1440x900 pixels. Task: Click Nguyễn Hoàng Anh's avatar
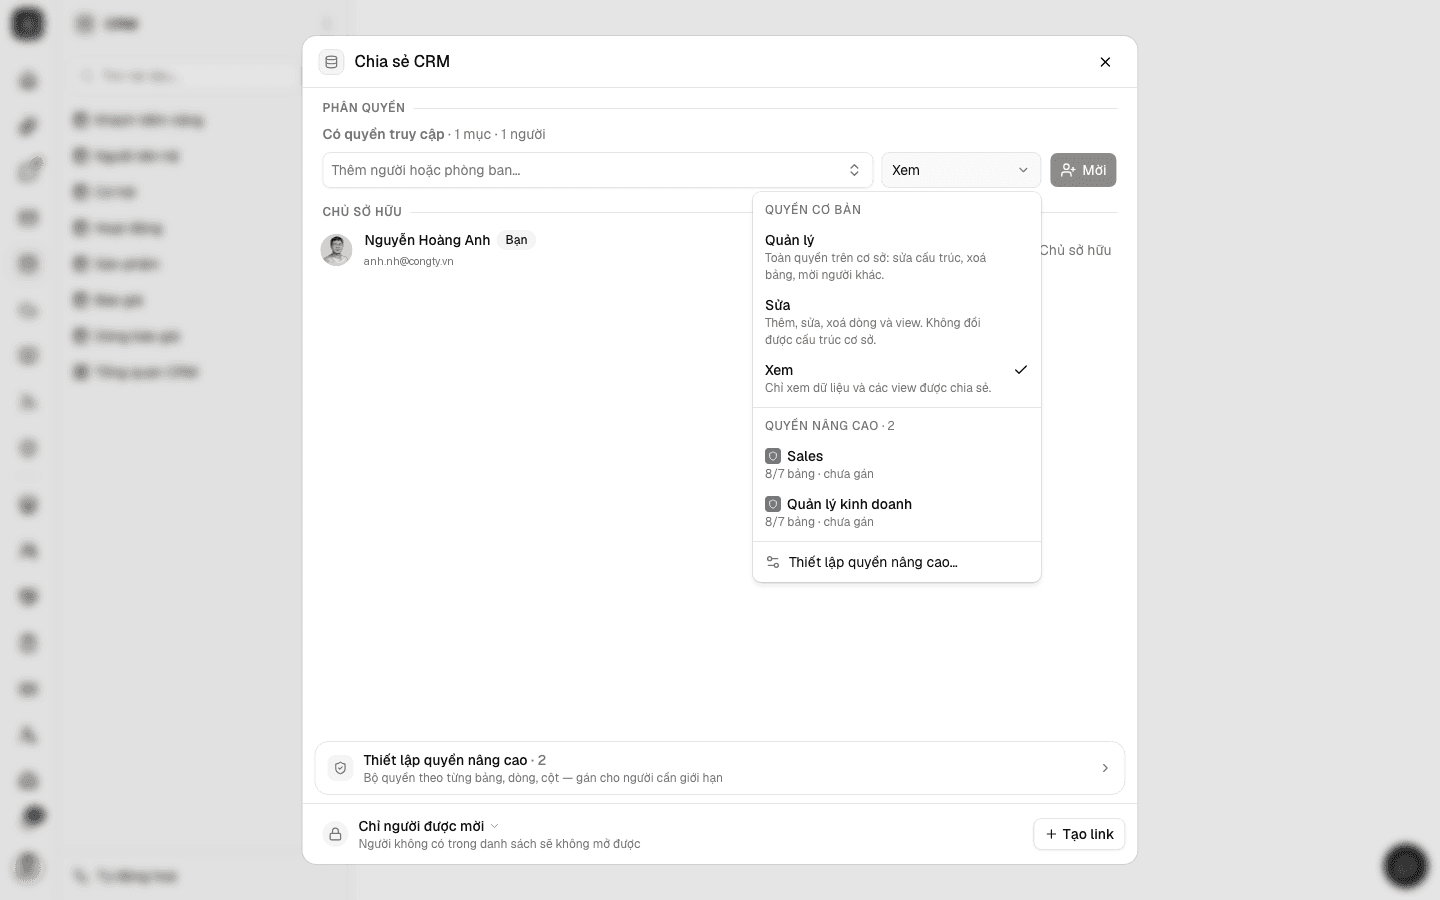pos(336,250)
